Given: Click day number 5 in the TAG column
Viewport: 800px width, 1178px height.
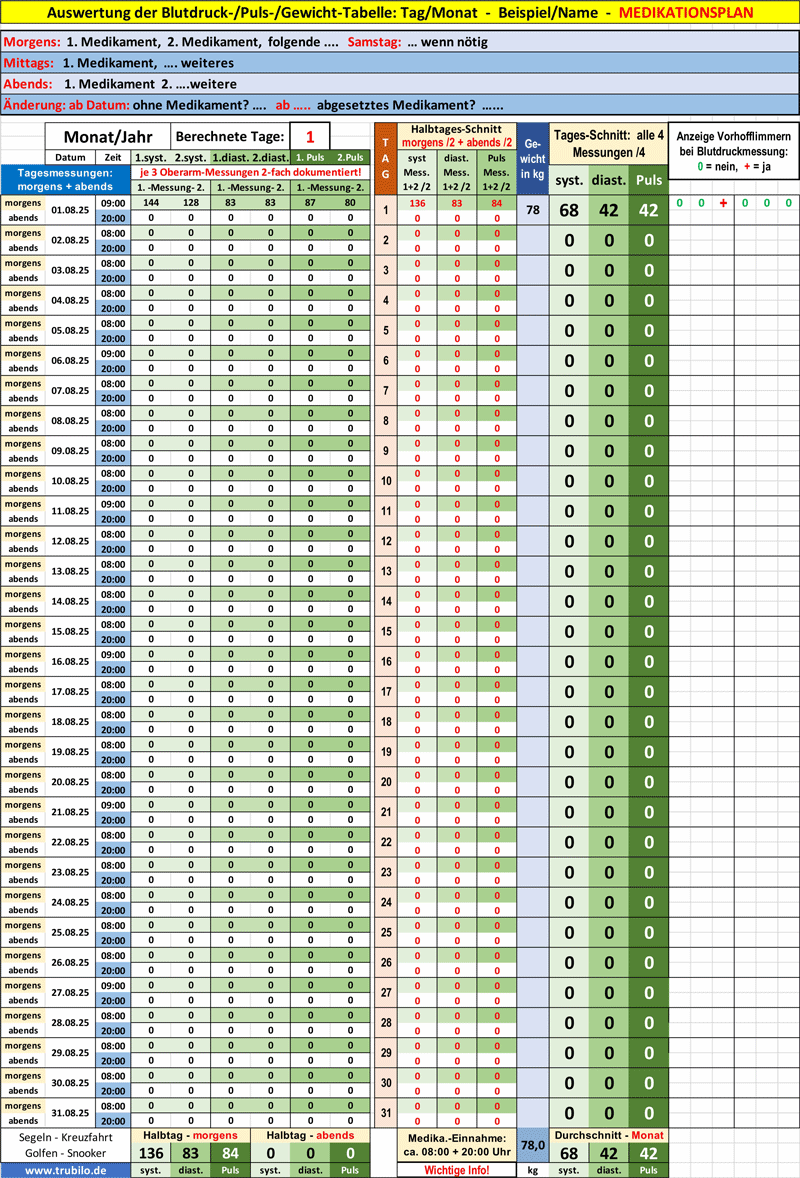Looking at the screenshot, I should [x=385, y=331].
